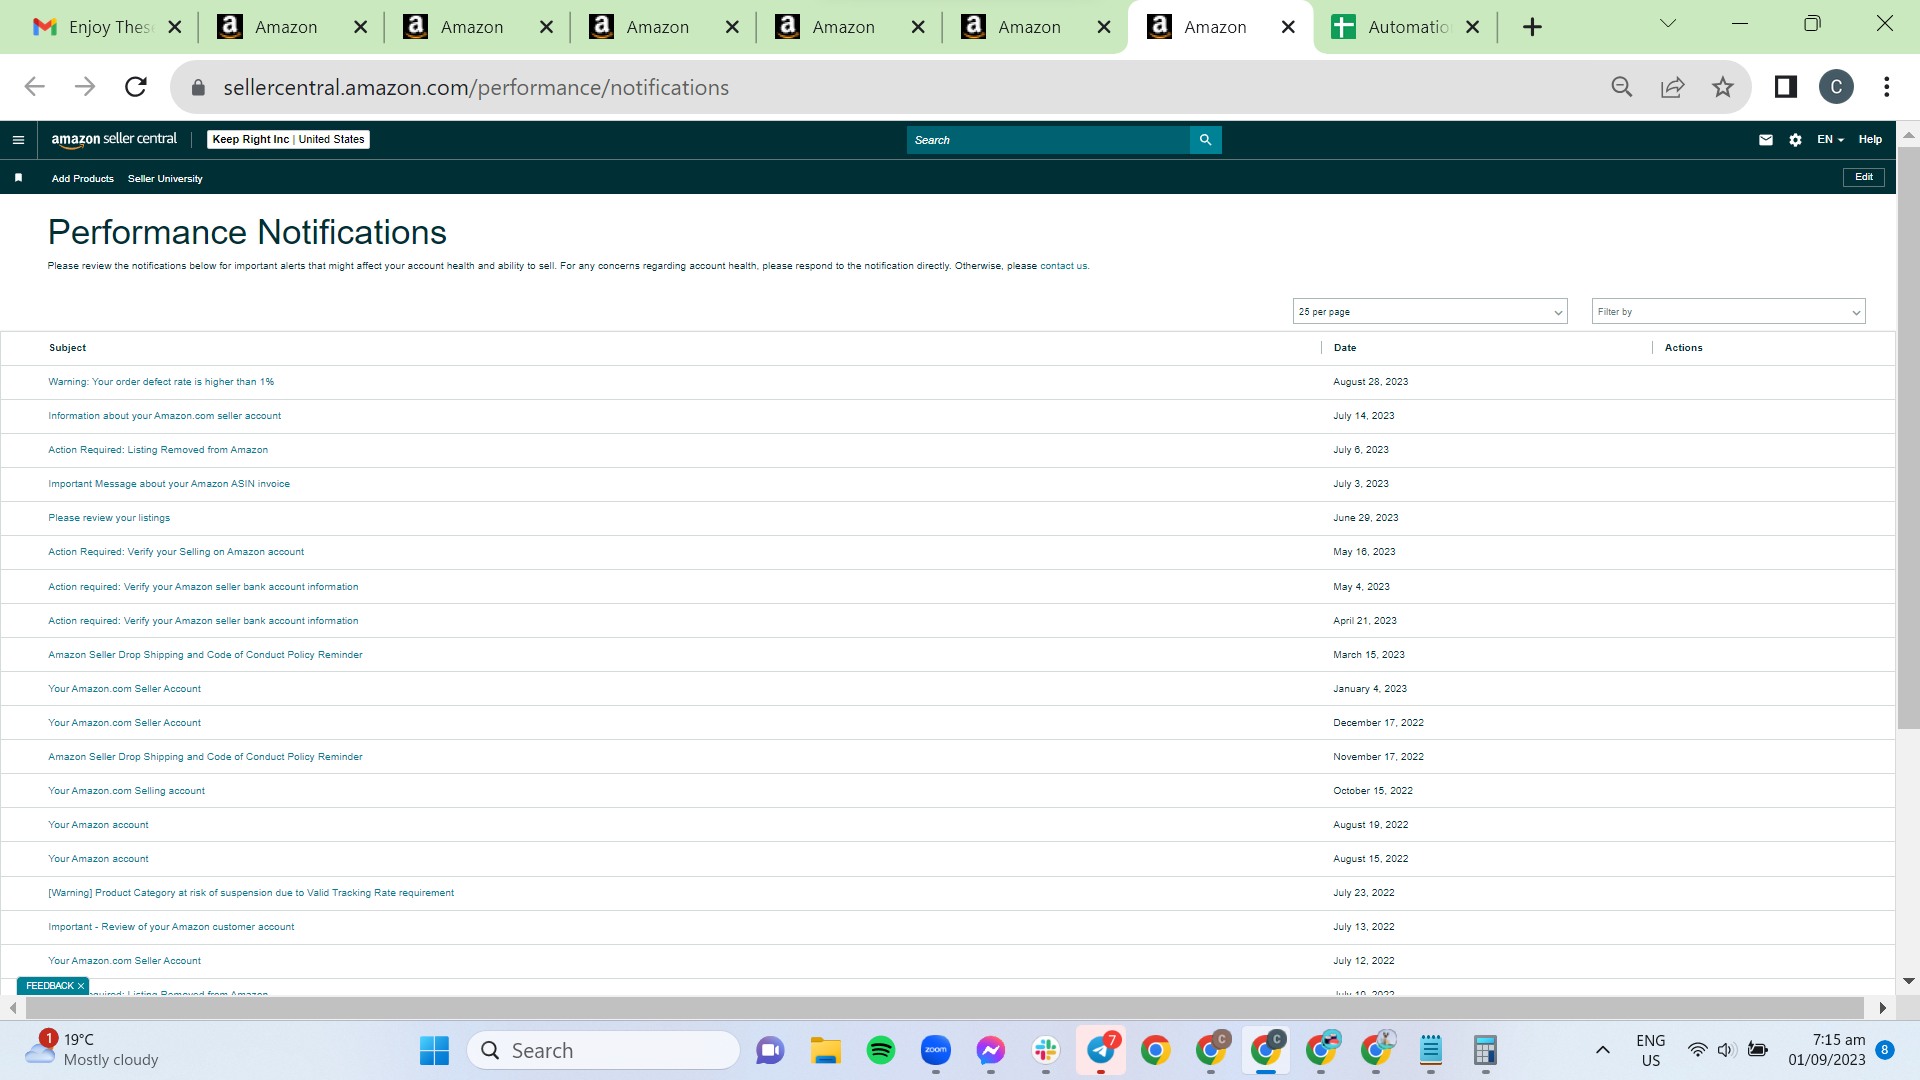
Task: Open Information about your Amazon.com seller account
Action: coord(165,416)
